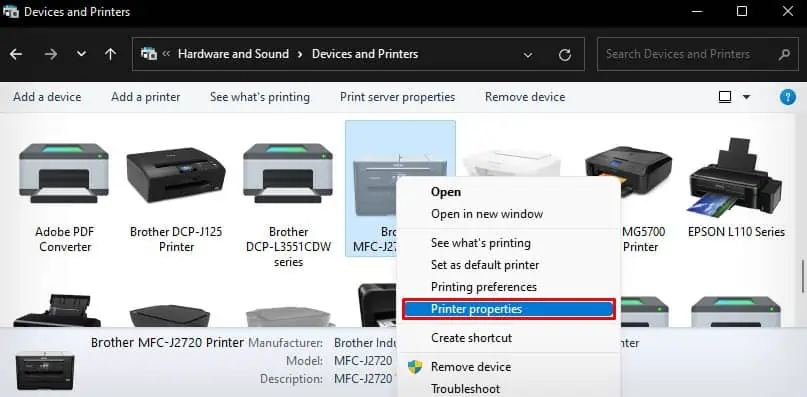The image size is (807, 397).
Task: Select the Adobe PDF Converter printer icon
Action: click(64, 174)
